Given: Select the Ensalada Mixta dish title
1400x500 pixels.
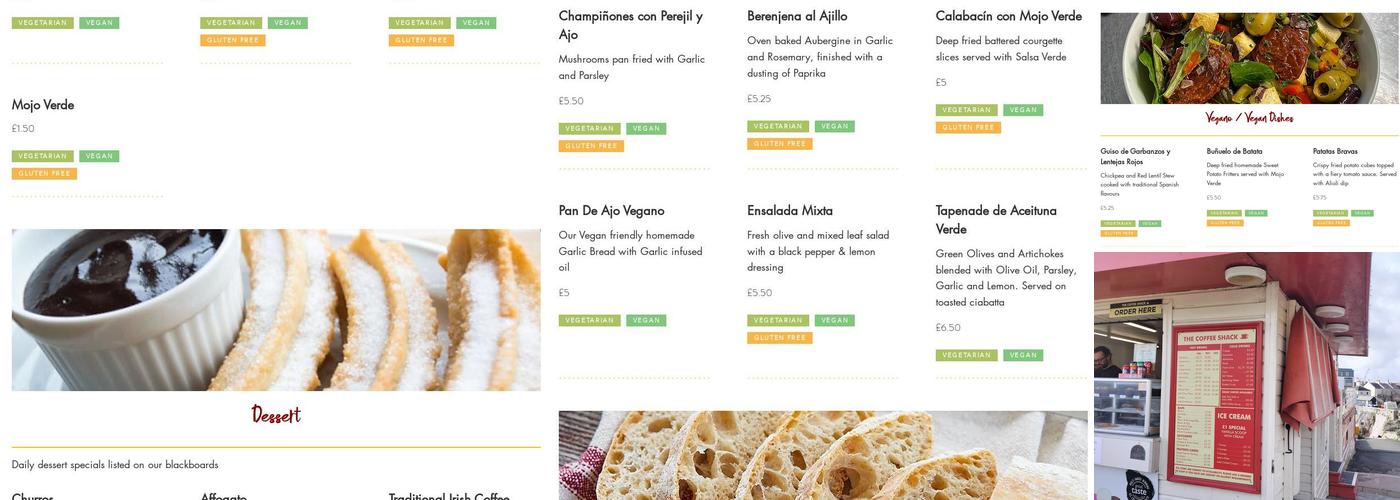Looking at the screenshot, I should point(789,211).
